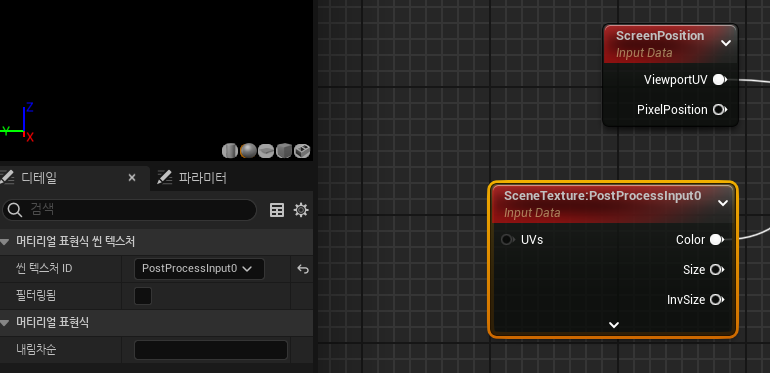770x373 pixels.
Task: Collapse the 머티리얼 표현식 section
Action: [x=4, y=322]
